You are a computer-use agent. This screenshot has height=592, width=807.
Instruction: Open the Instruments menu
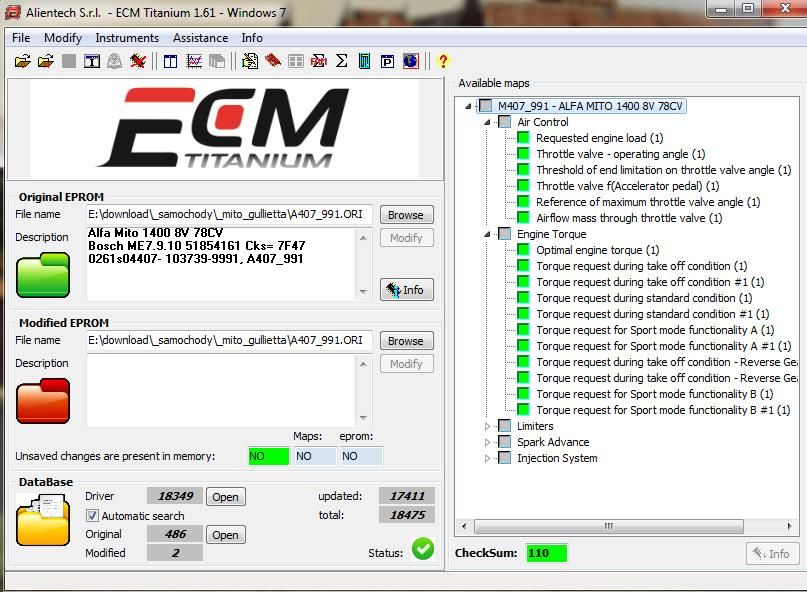127,38
